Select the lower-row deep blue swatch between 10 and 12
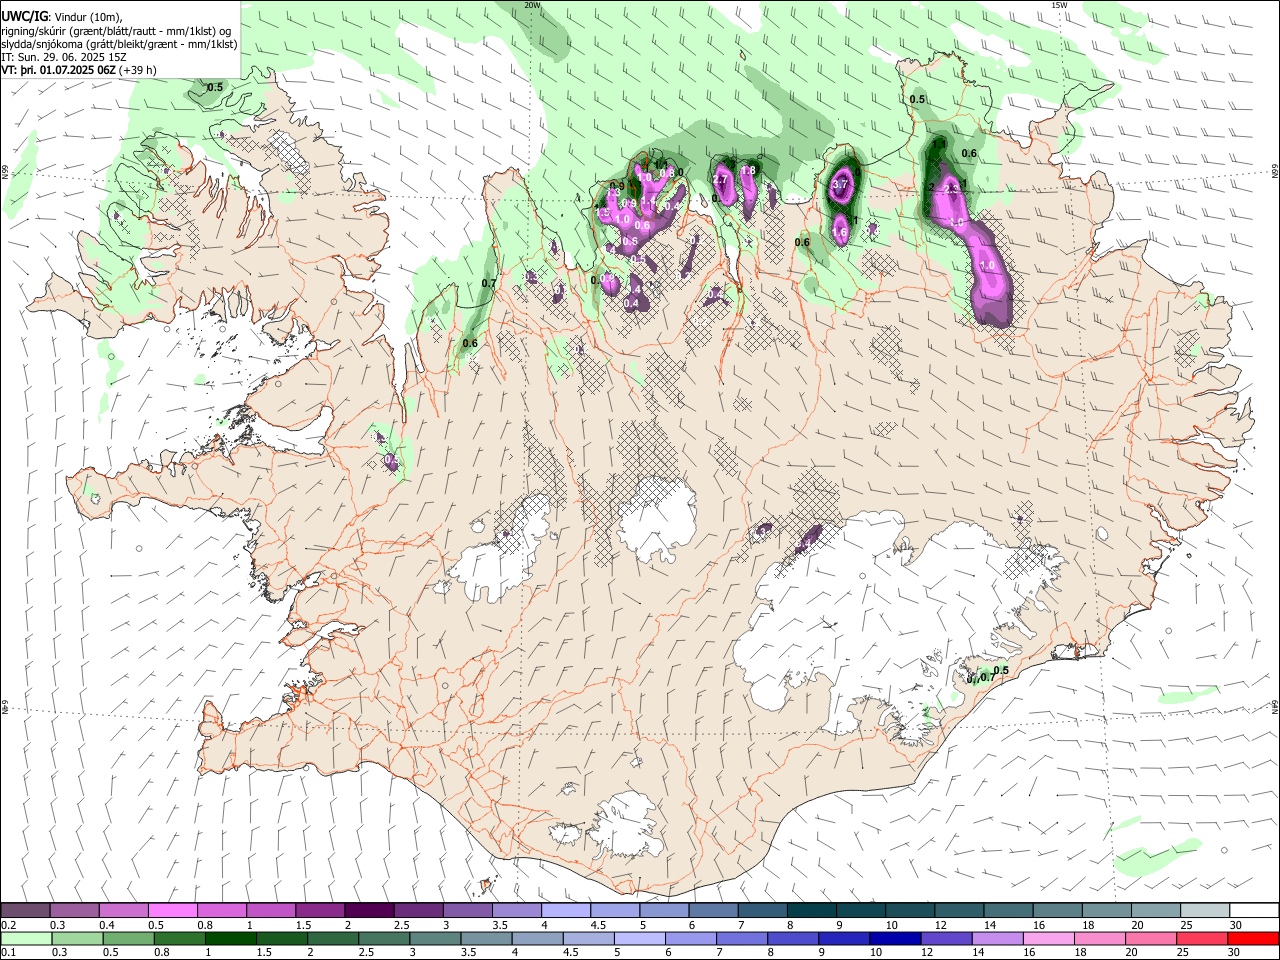Screen dimensions: 1280x960 tap(895, 938)
